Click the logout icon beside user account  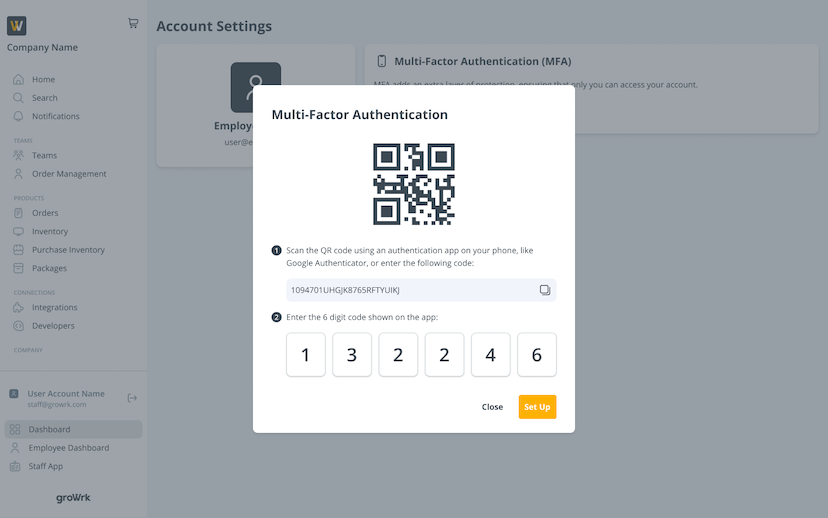tap(132, 398)
